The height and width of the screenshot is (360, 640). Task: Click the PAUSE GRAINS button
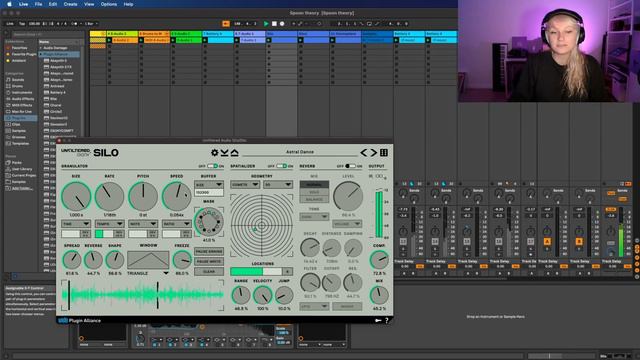(209, 251)
